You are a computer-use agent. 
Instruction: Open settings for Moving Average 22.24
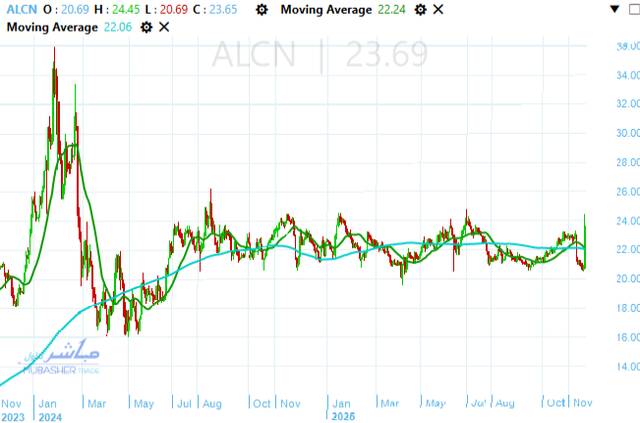point(421,10)
